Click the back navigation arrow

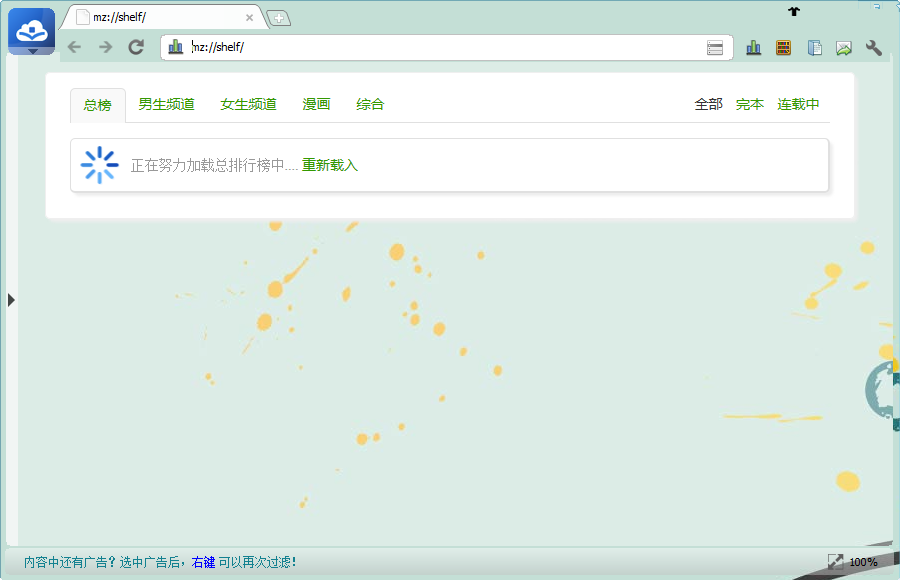(x=74, y=47)
